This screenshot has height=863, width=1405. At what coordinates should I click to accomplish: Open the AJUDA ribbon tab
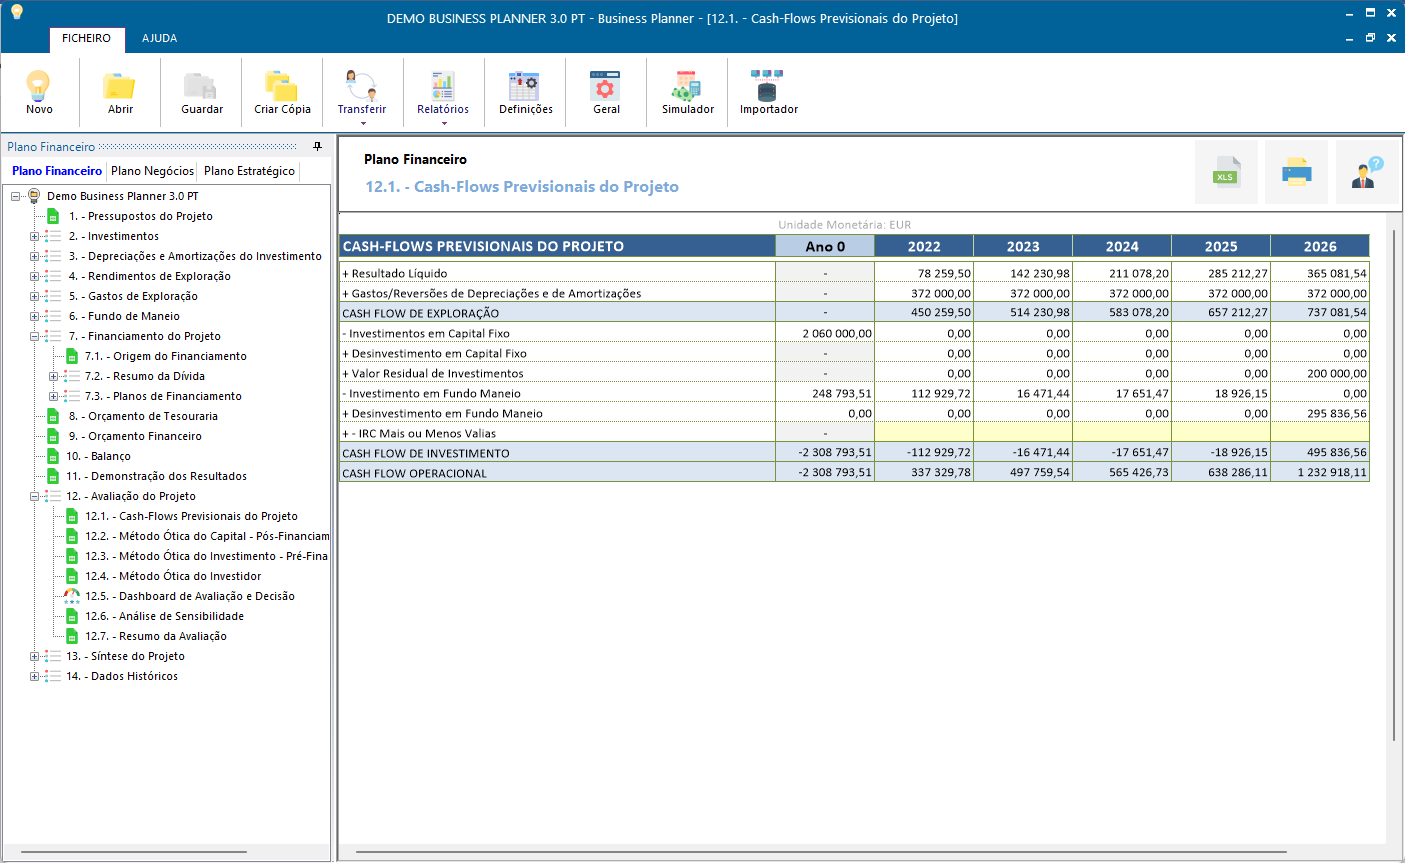click(x=159, y=38)
